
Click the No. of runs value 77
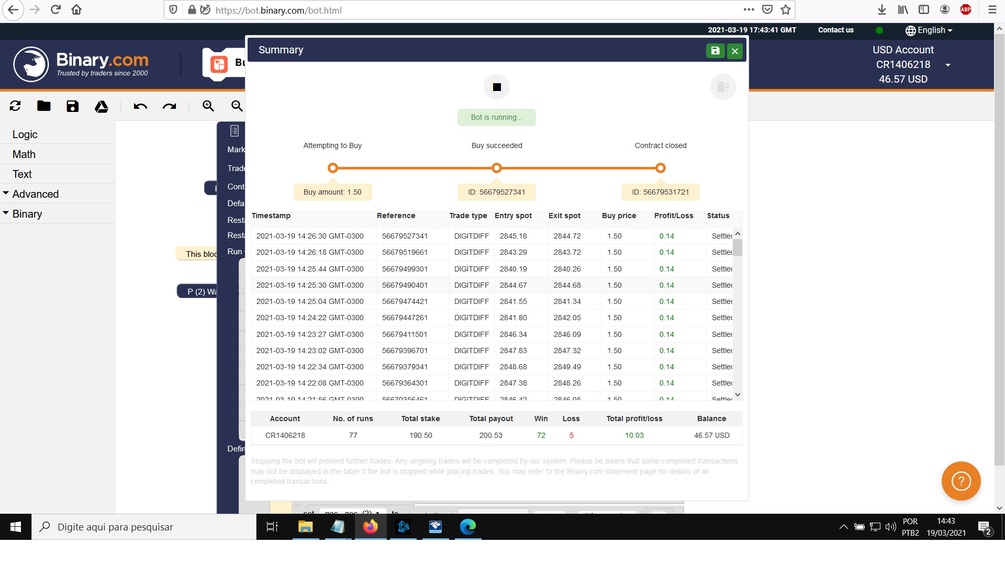(x=353, y=436)
